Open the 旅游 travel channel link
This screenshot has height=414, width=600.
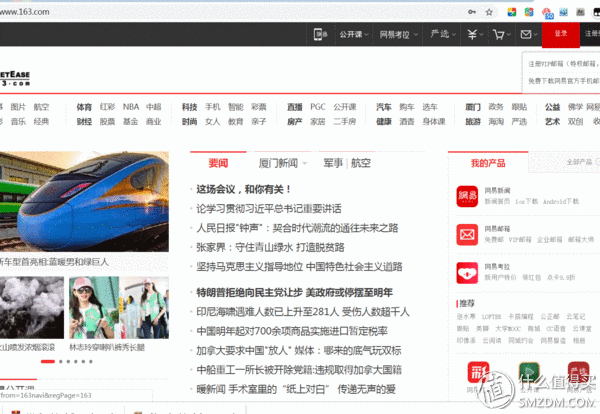coord(473,122)
